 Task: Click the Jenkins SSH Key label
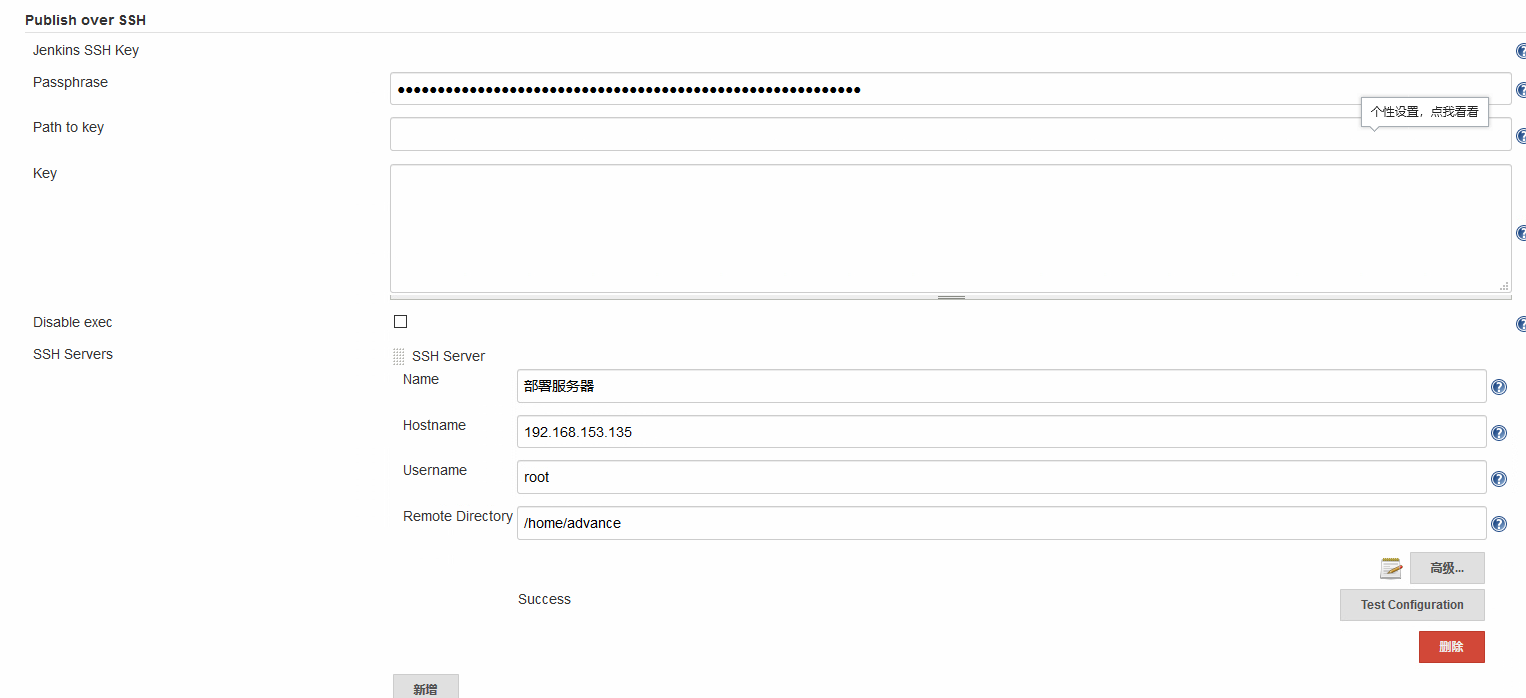[x=86, y=50]
